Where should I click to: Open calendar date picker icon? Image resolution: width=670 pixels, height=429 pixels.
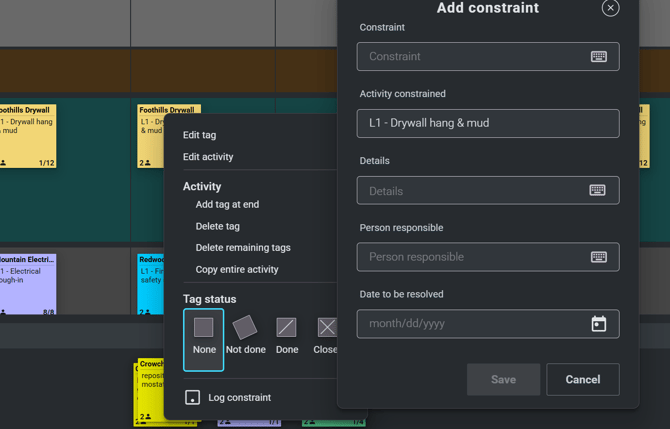(599, 324)
